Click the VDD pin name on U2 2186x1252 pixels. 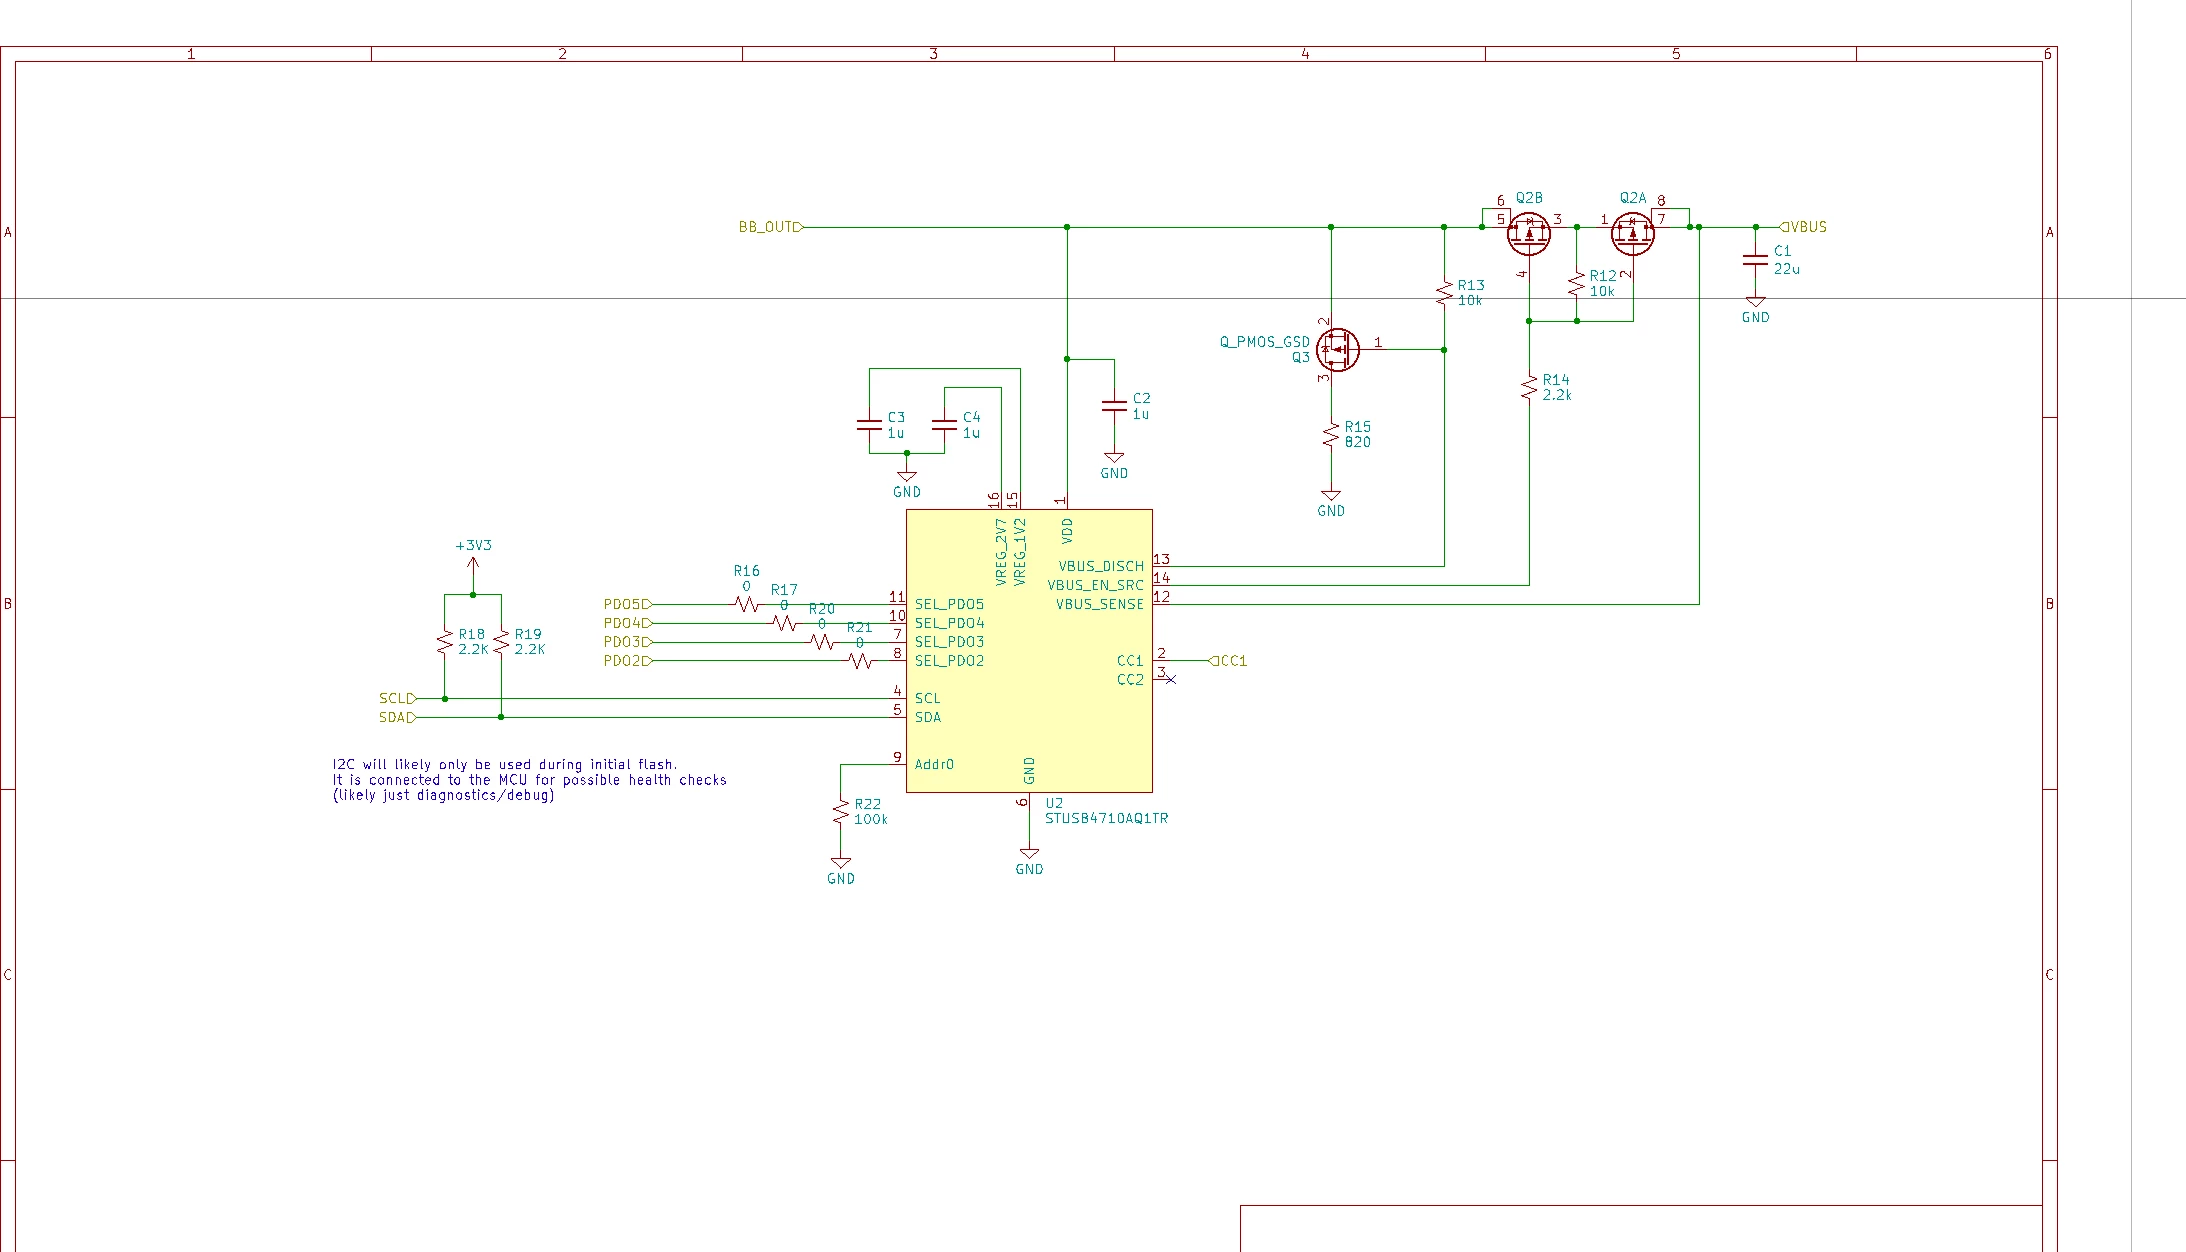click(x=1067, y=530)
